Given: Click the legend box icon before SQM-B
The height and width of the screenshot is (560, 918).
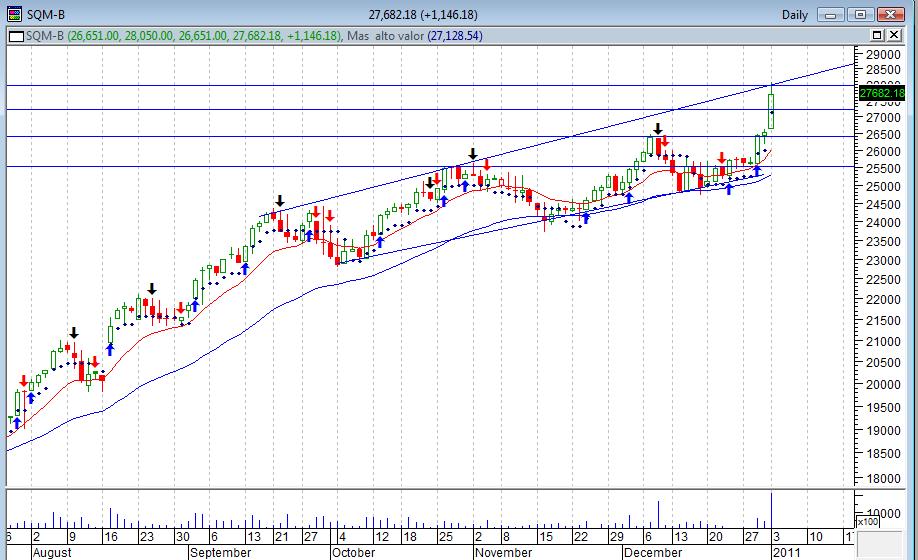Looking at the screenshot, I should (x=16, y=37).
